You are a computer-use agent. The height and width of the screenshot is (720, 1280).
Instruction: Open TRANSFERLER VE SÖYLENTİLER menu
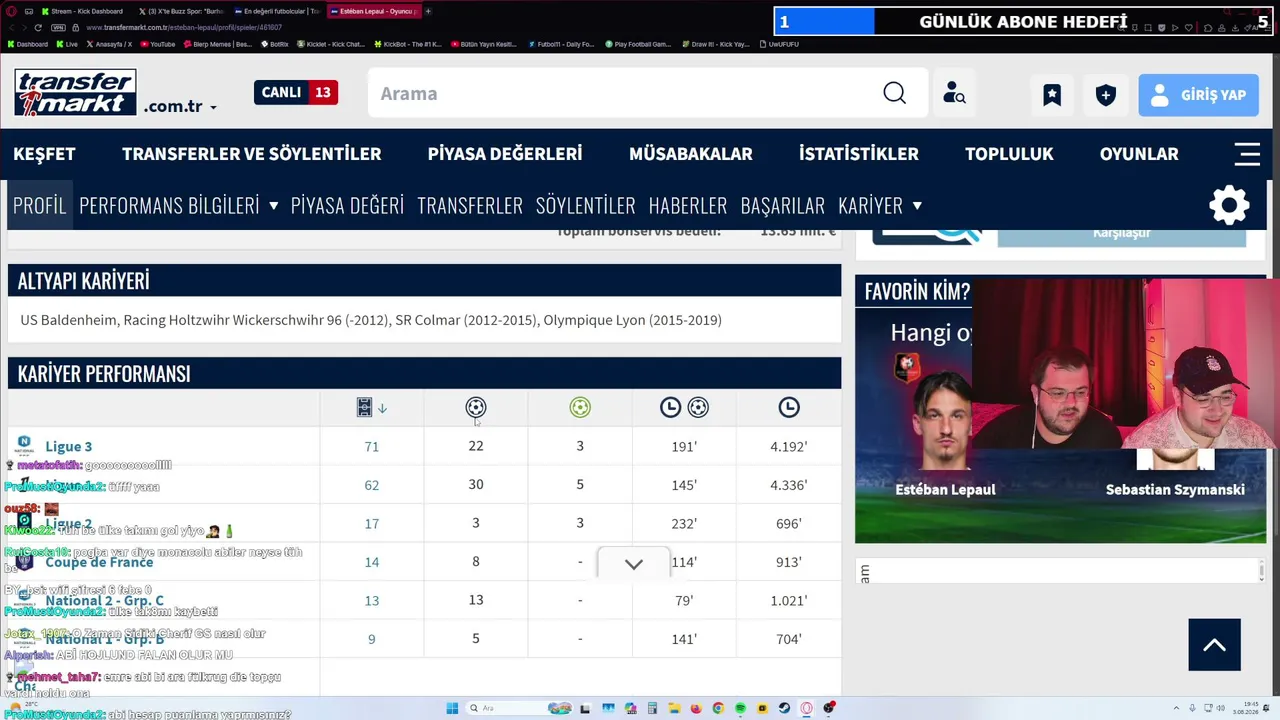[252, 154]
